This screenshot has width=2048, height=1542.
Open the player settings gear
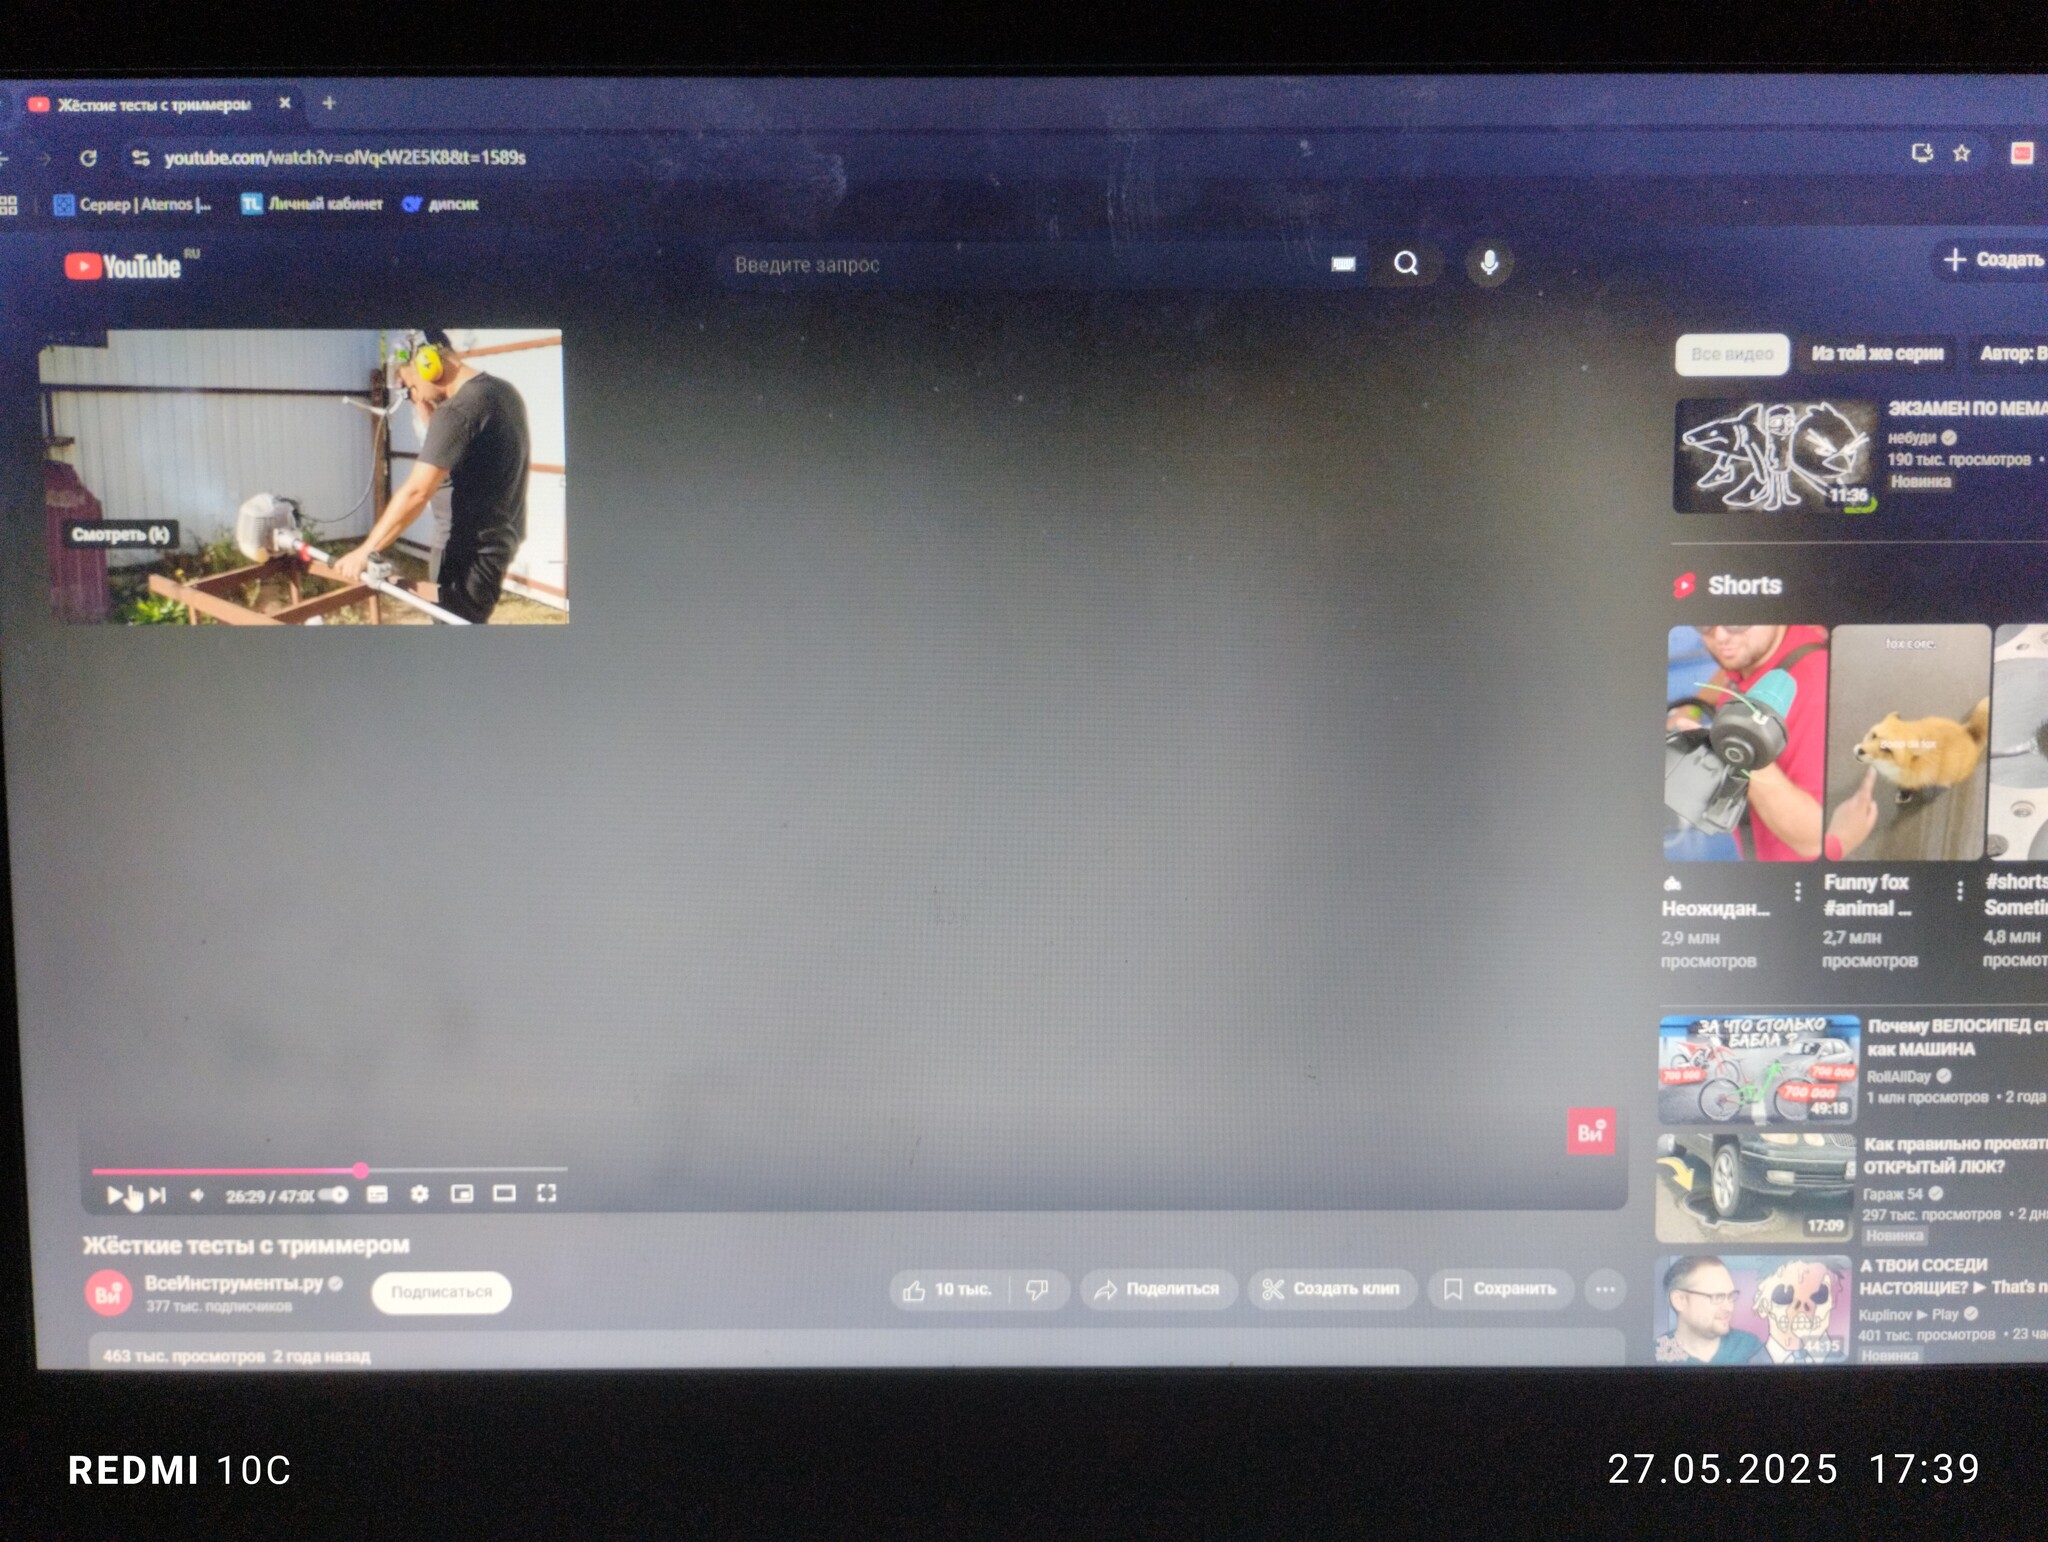420,1194
